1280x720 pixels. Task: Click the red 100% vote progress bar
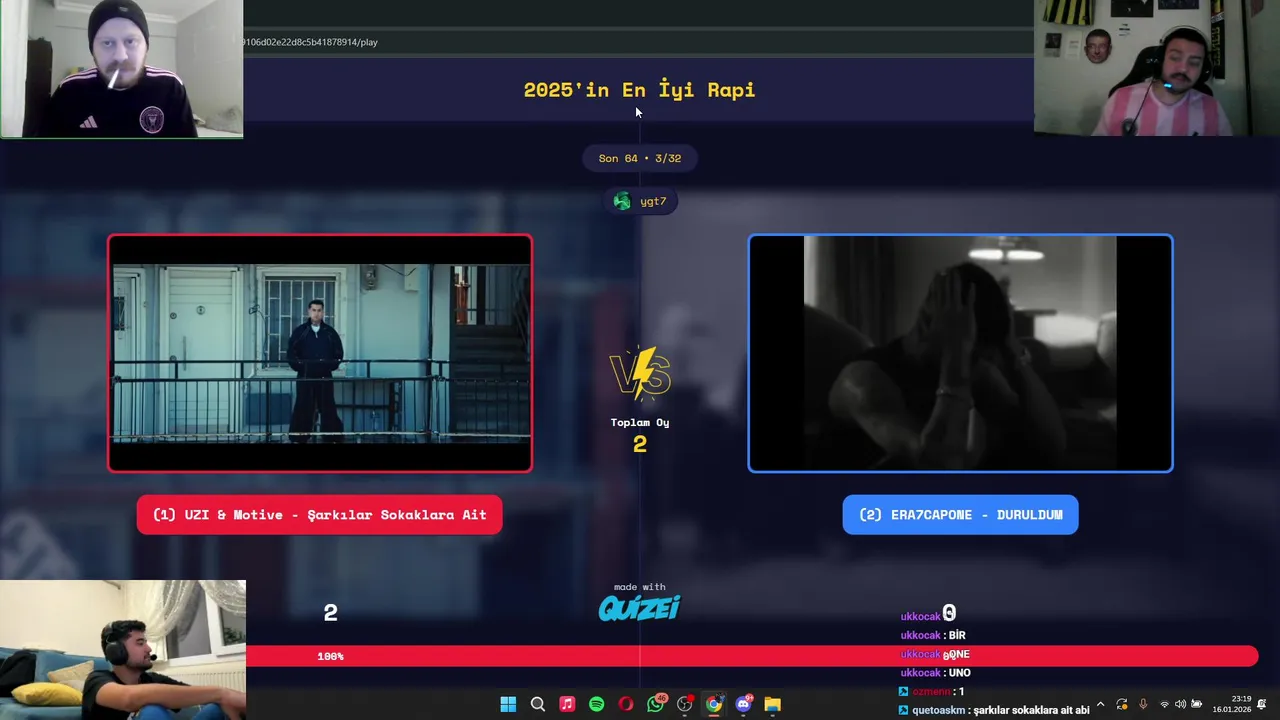(752, 656)
